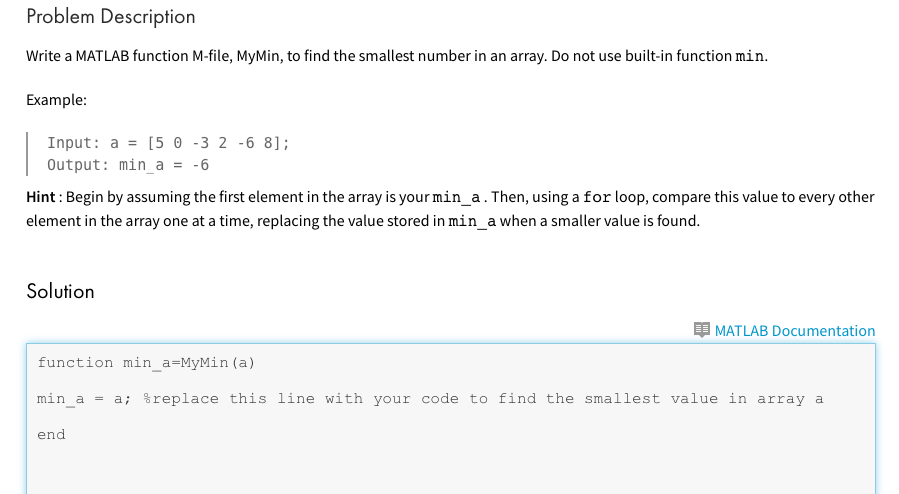Click the bold 'Hint' word
899x494 pixels.
[x=41, y=197]
